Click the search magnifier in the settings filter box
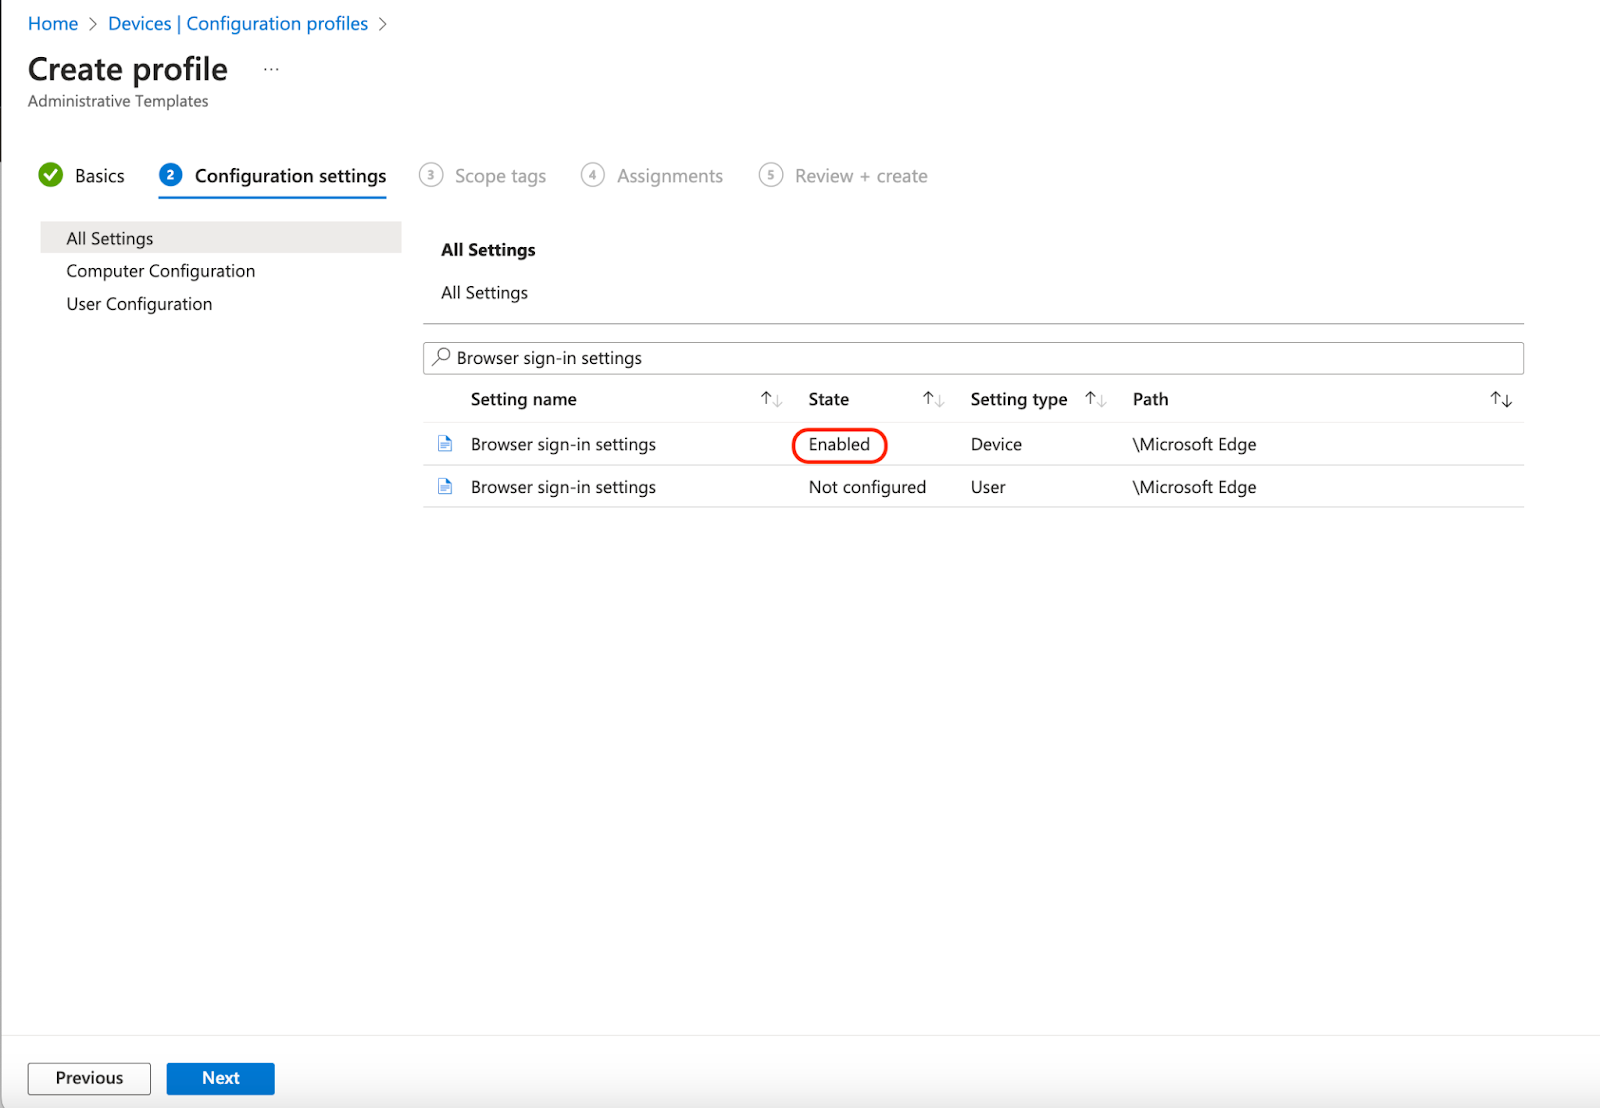The image size is (1600, 1108). pyautogui.click(x=441, y=357)
